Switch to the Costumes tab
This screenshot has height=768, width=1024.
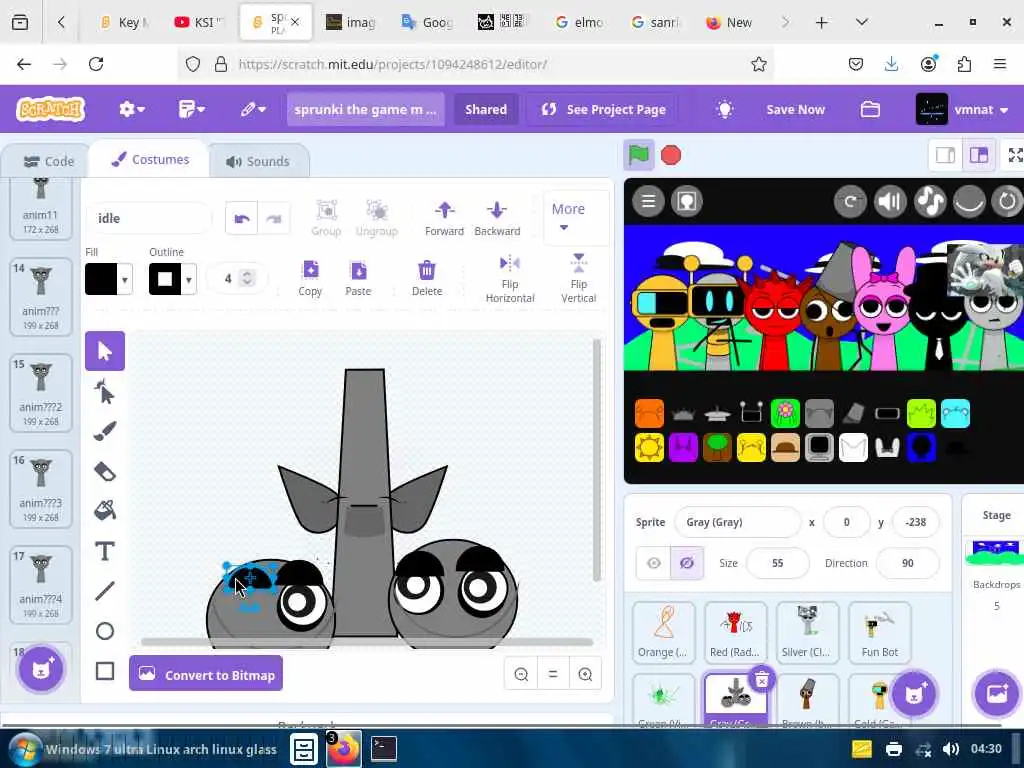coord(150,159)
